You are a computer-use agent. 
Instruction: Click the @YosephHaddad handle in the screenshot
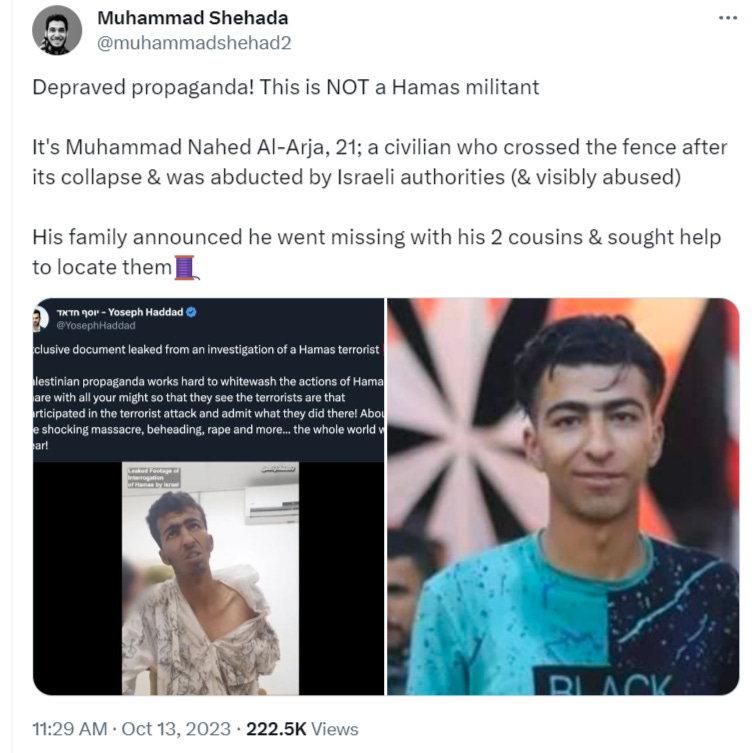point(96,325)
